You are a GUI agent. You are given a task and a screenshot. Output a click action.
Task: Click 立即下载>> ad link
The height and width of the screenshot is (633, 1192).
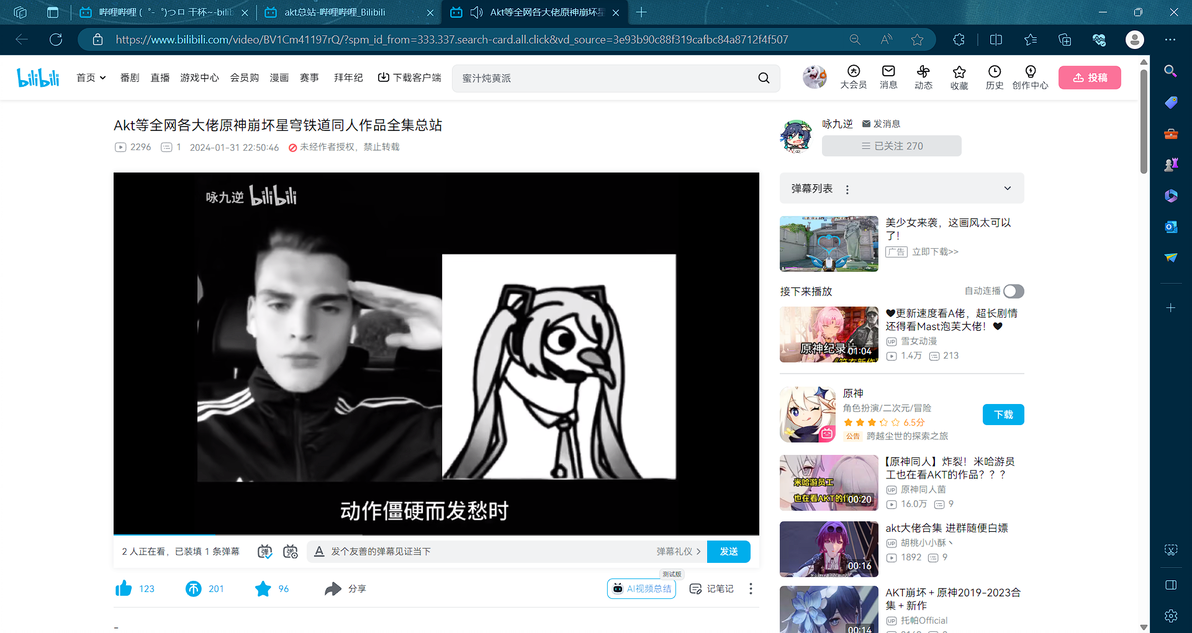pos(935,252)
